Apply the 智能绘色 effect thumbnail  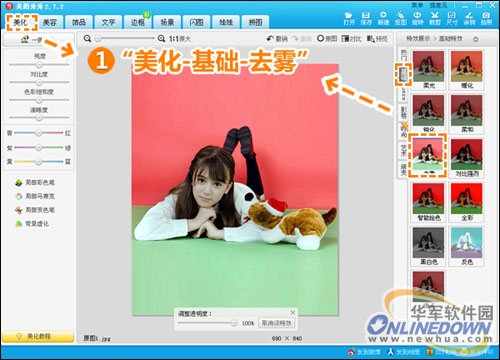pos(428,202)
